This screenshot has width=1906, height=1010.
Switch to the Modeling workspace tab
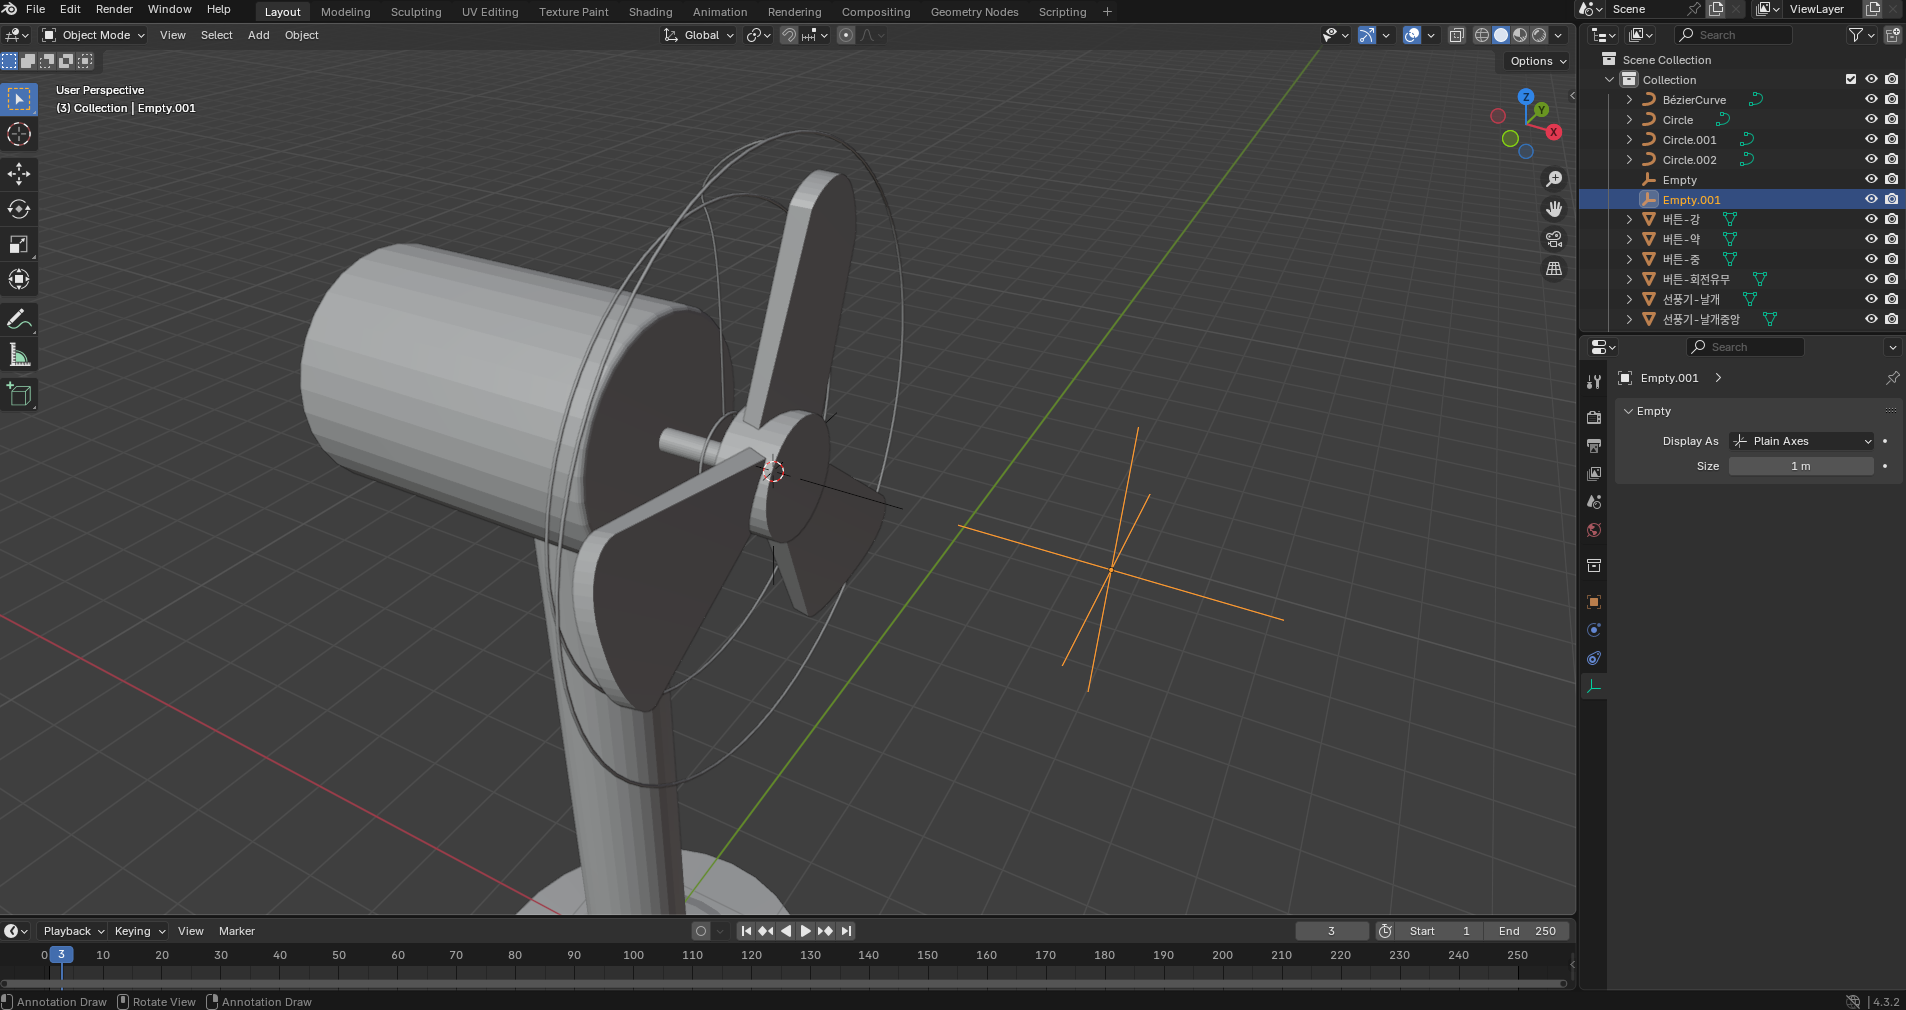tap(345, 12)
